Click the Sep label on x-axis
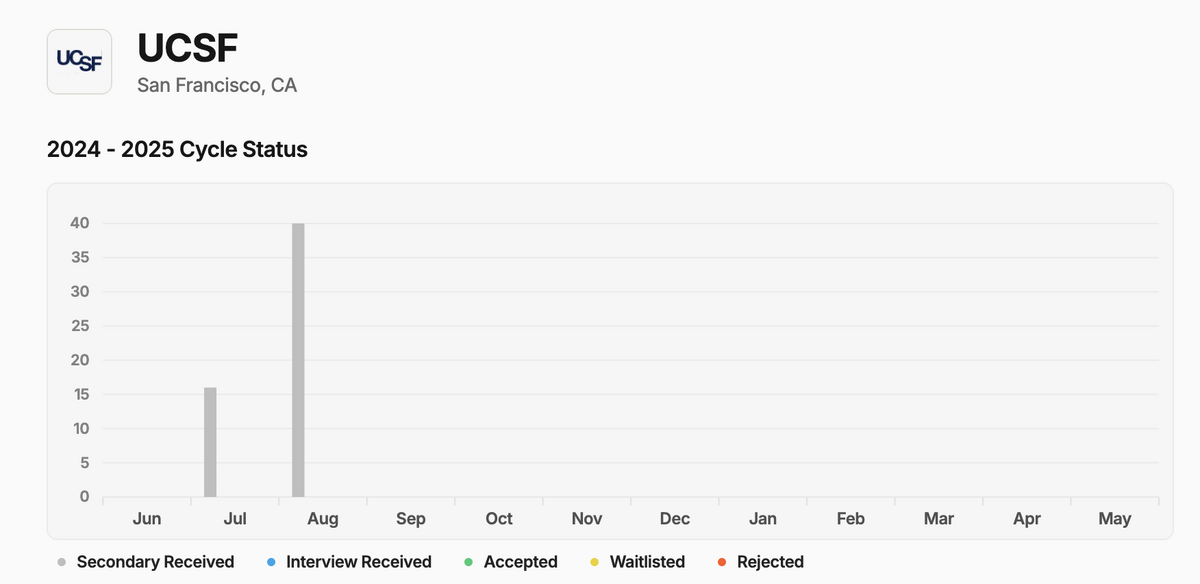 click(411, 518)
